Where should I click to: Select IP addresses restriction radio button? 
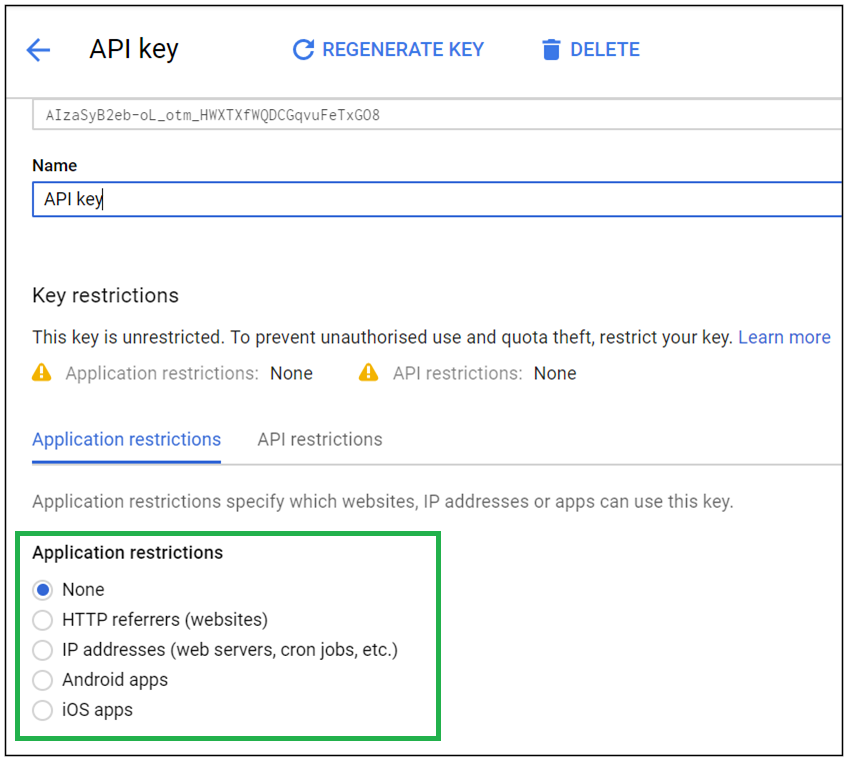tap(43, 650)
